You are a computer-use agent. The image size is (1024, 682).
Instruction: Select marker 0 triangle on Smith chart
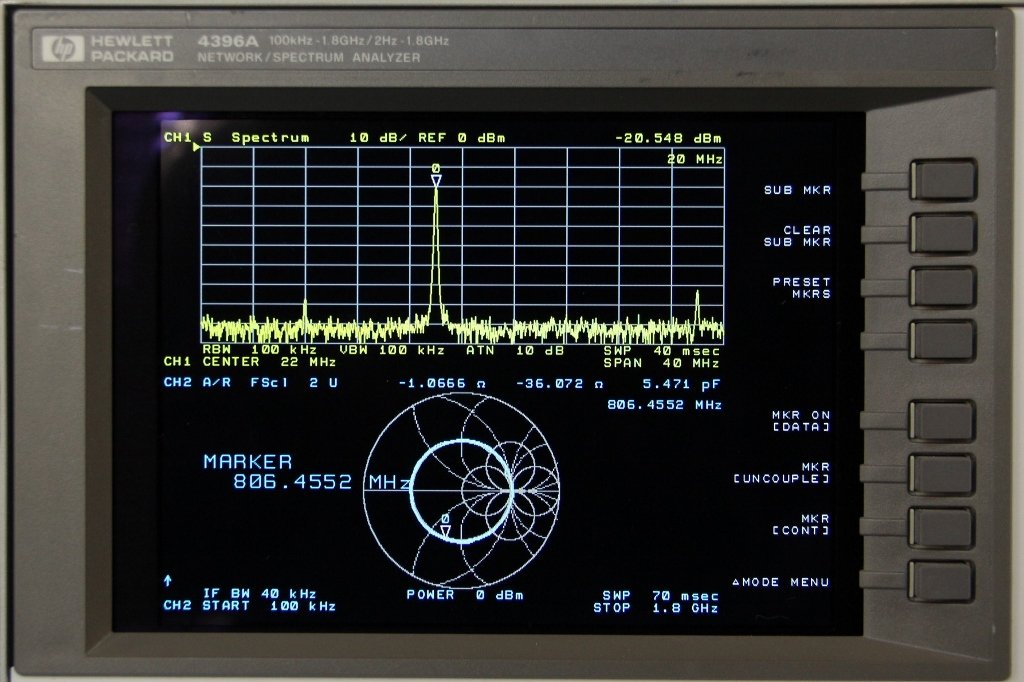[446, 530]
